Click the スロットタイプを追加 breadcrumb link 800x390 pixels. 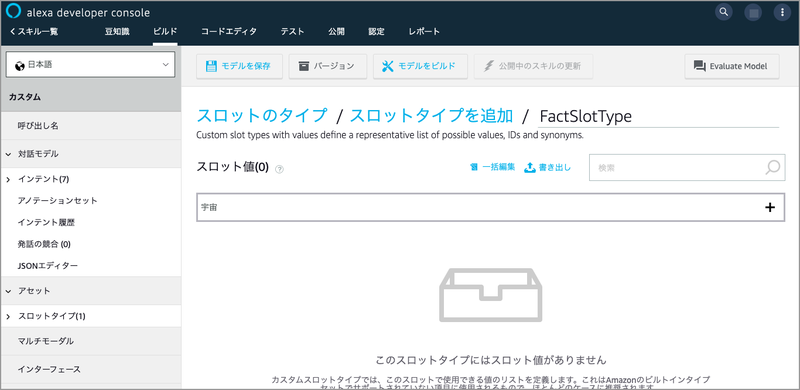pyautogui.click(x=431, y=116)
